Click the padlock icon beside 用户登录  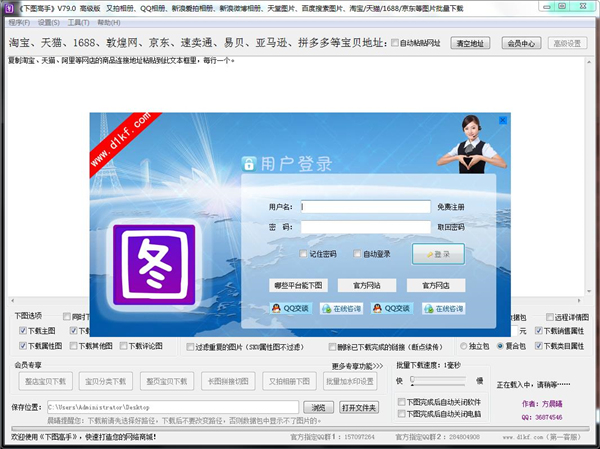(x=249, y=163)
